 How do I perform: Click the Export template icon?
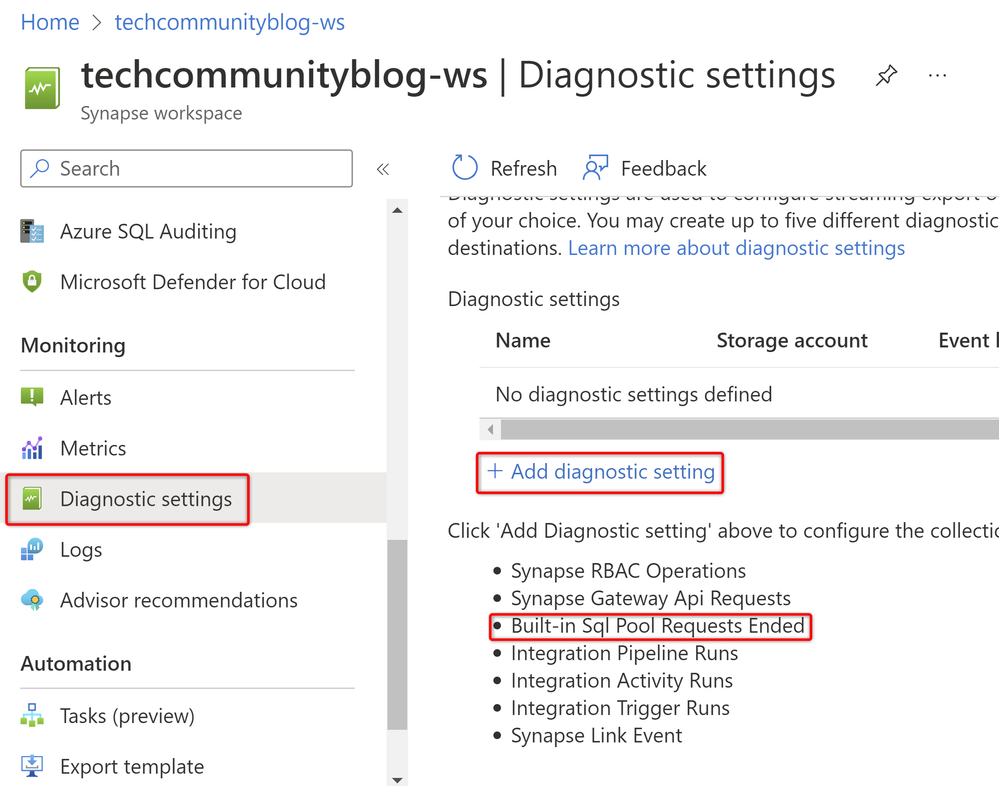[x=32, y=766]
